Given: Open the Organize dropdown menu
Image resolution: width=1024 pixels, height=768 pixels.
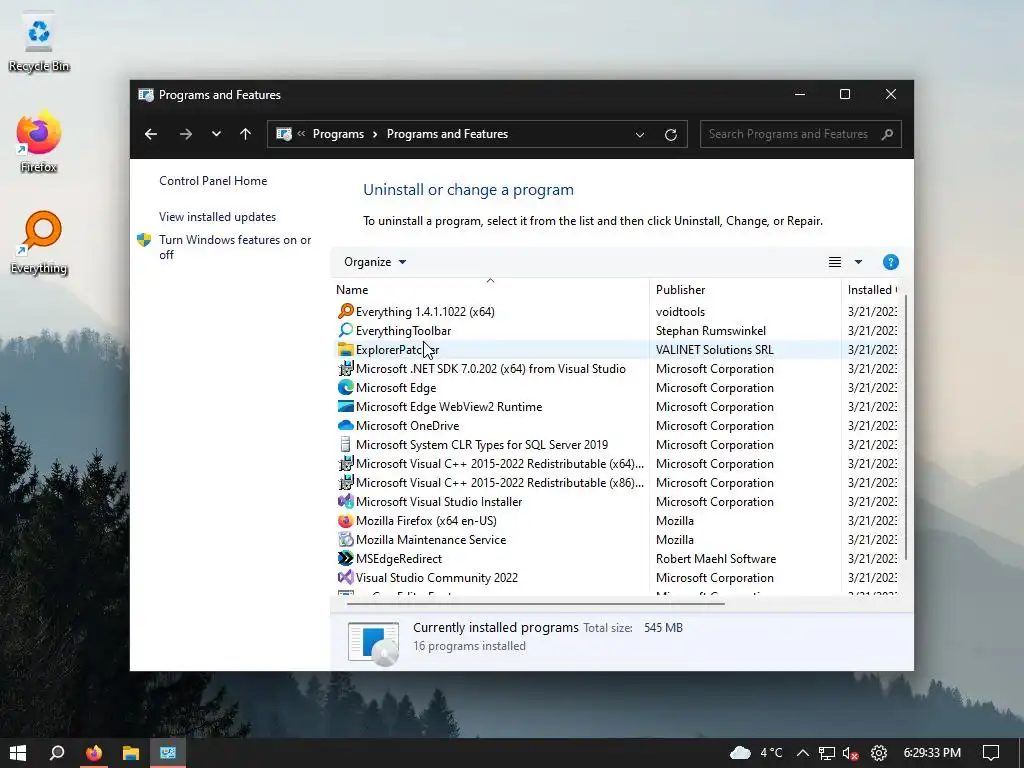Looking at the screenshot, I should tap(375, 262).
